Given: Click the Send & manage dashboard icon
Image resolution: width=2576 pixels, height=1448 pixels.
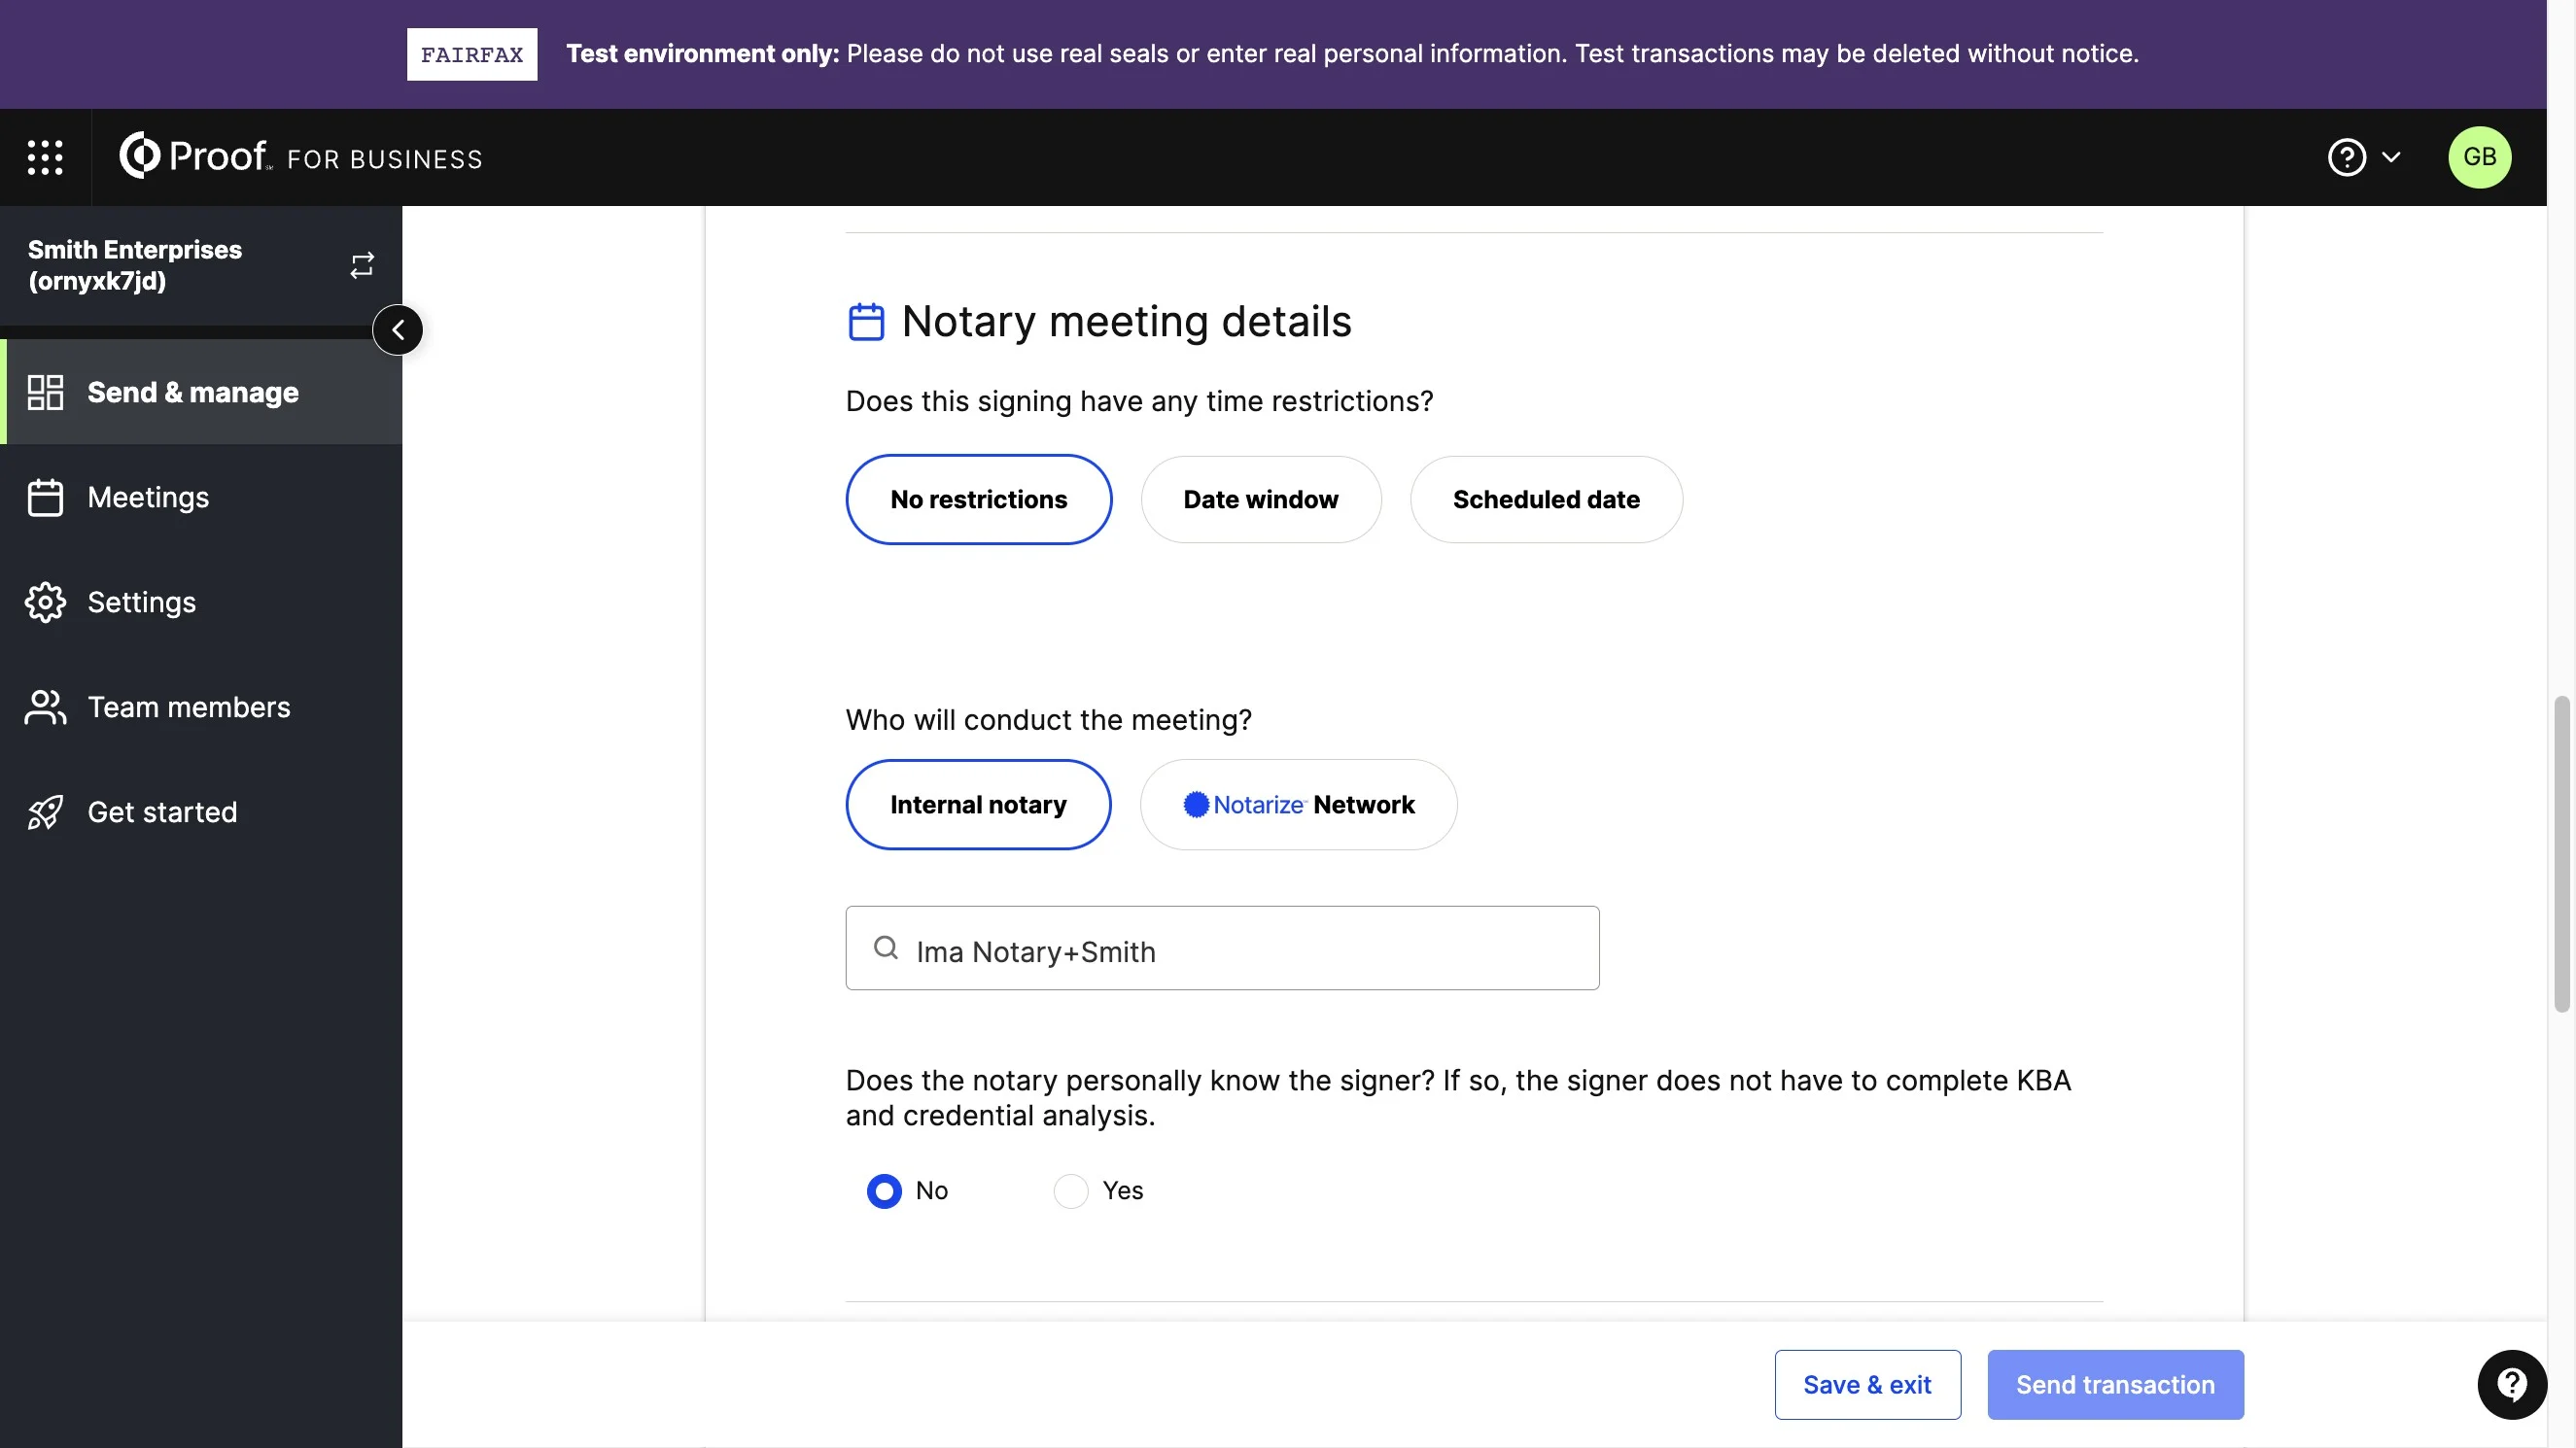Looking at the screenshot, I should tap(45, 392).
